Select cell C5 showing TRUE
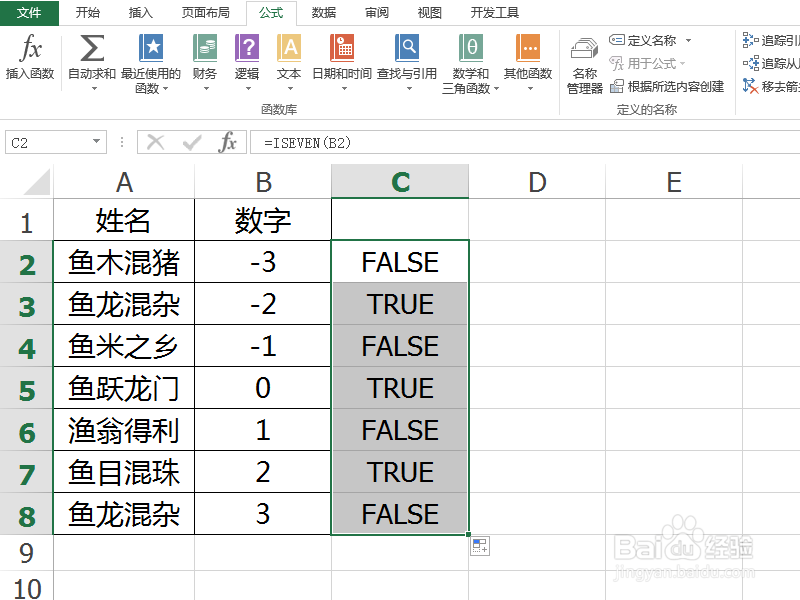The width and height of the screenshot is (800, 600). coord(400,388)
